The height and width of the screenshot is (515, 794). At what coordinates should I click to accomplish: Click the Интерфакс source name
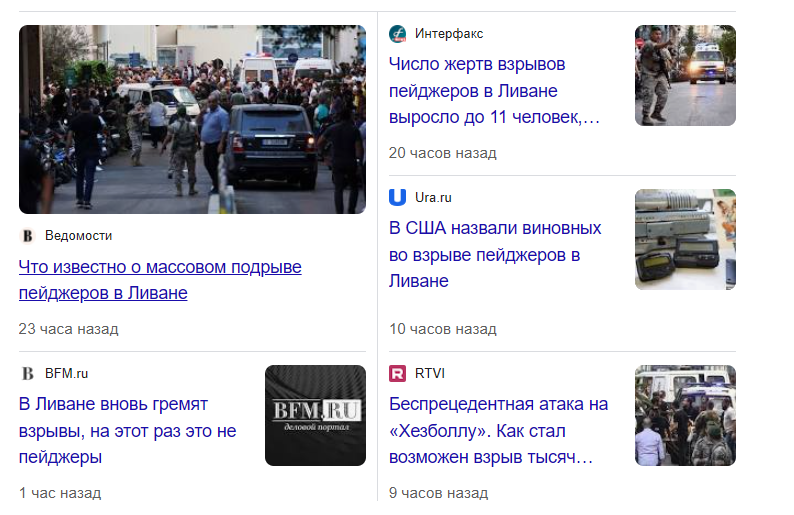click(449, 34)
